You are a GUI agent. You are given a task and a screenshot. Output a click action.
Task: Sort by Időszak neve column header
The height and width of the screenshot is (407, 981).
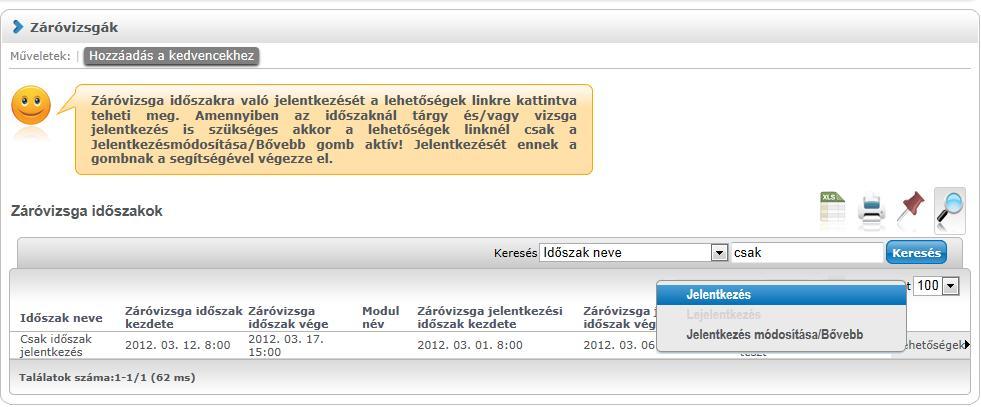coord(61,318)
